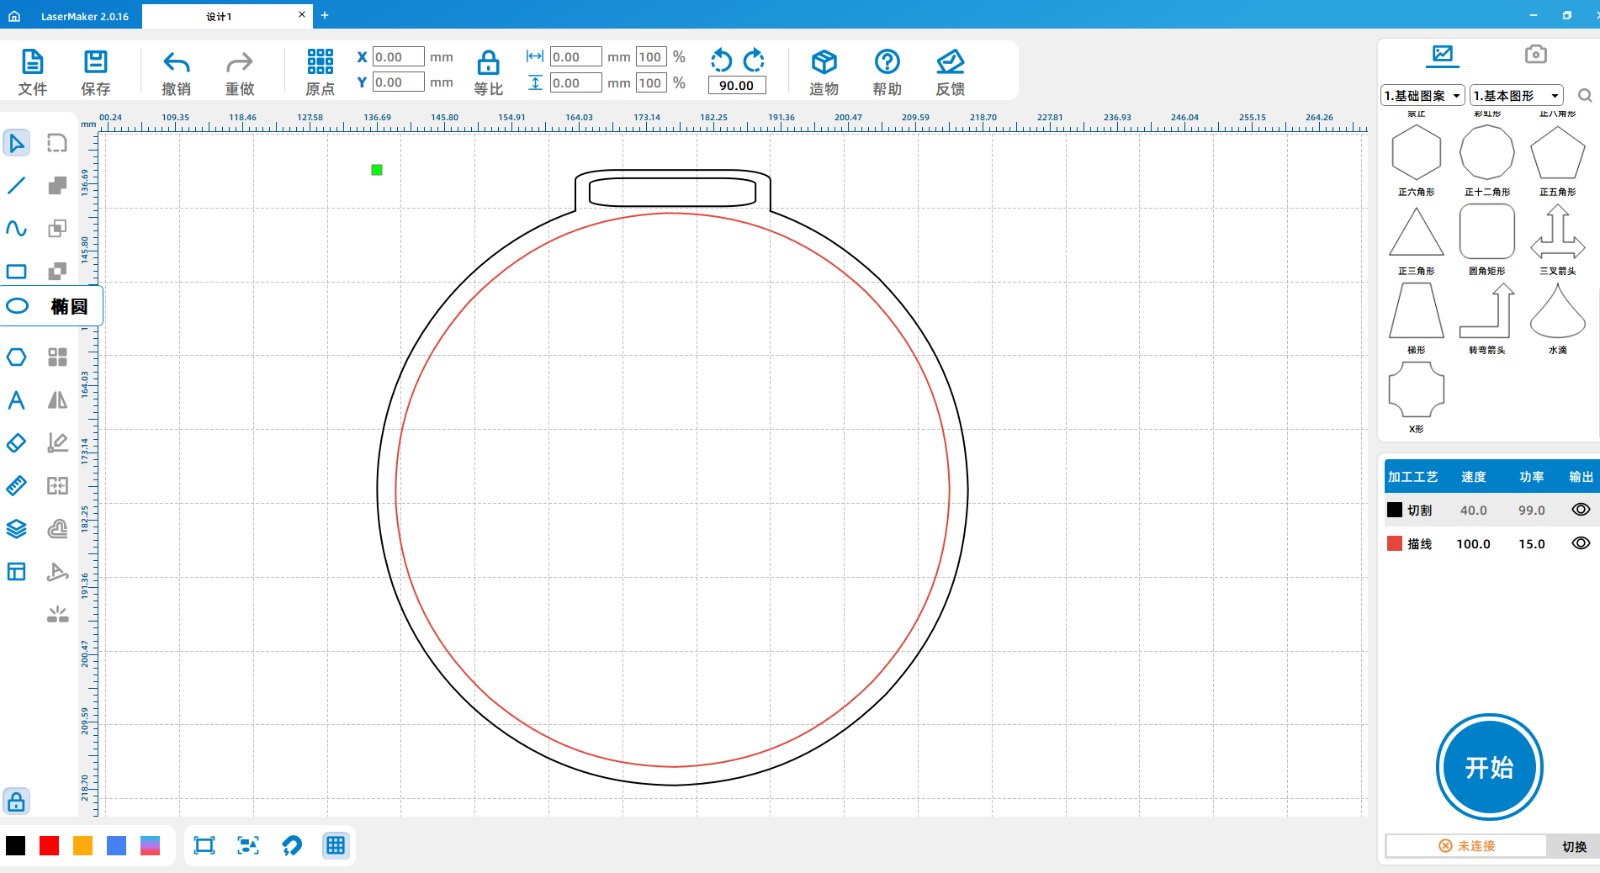Click the rotate clockwise icon
The image size is (1600, 873).
coord(755,60)
